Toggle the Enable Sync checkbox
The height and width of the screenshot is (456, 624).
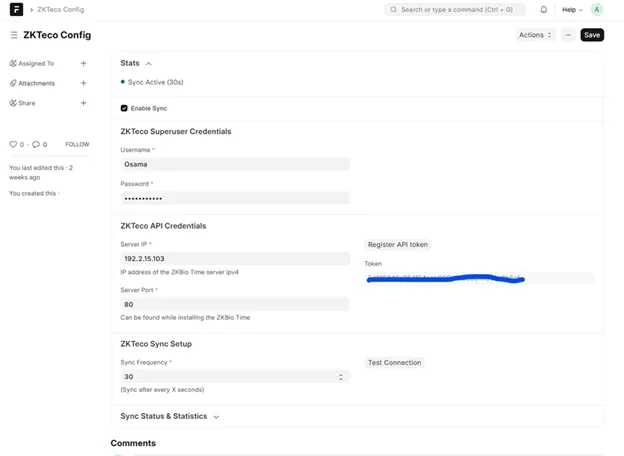(x=124, y=108)
